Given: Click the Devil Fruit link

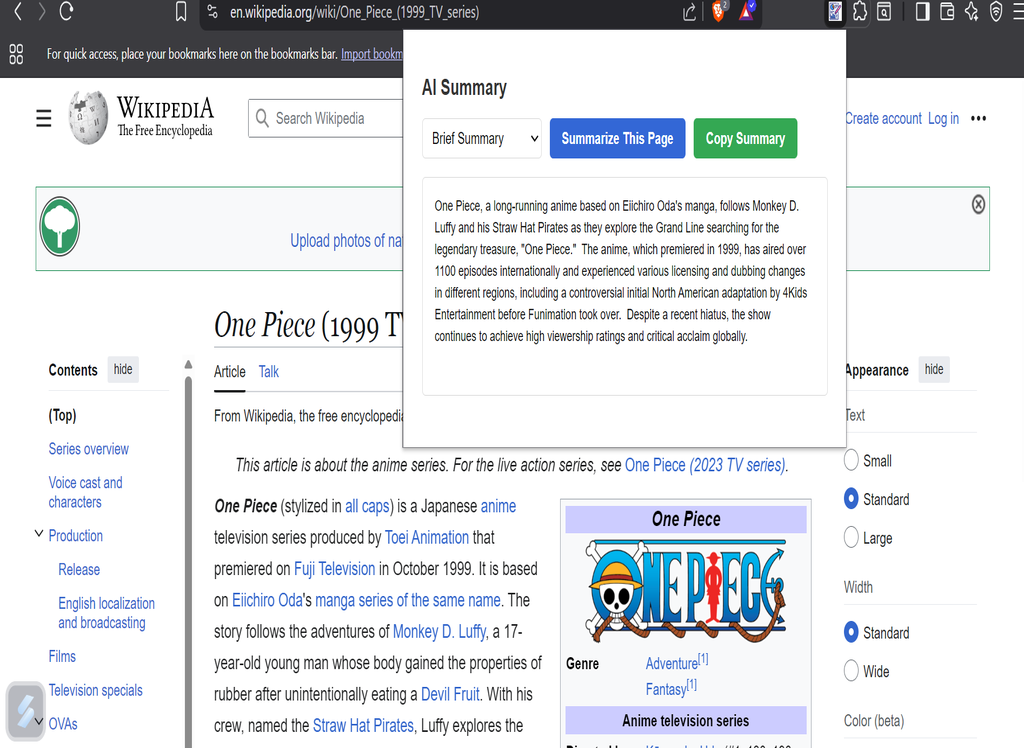Looking at the screenshot, I should 450,694.
